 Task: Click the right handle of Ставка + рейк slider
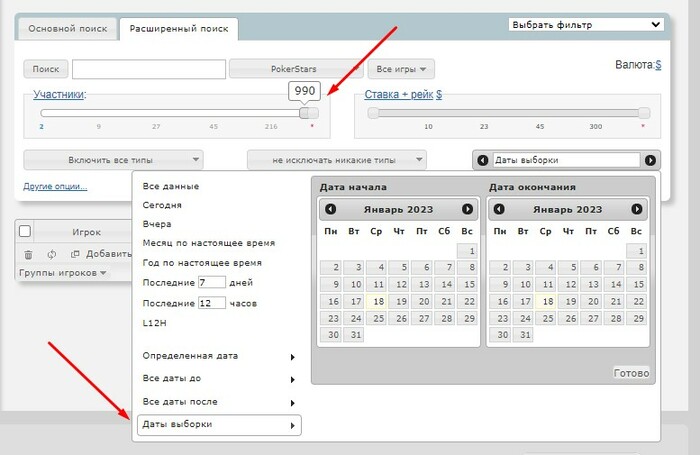(x=644, y=113)
